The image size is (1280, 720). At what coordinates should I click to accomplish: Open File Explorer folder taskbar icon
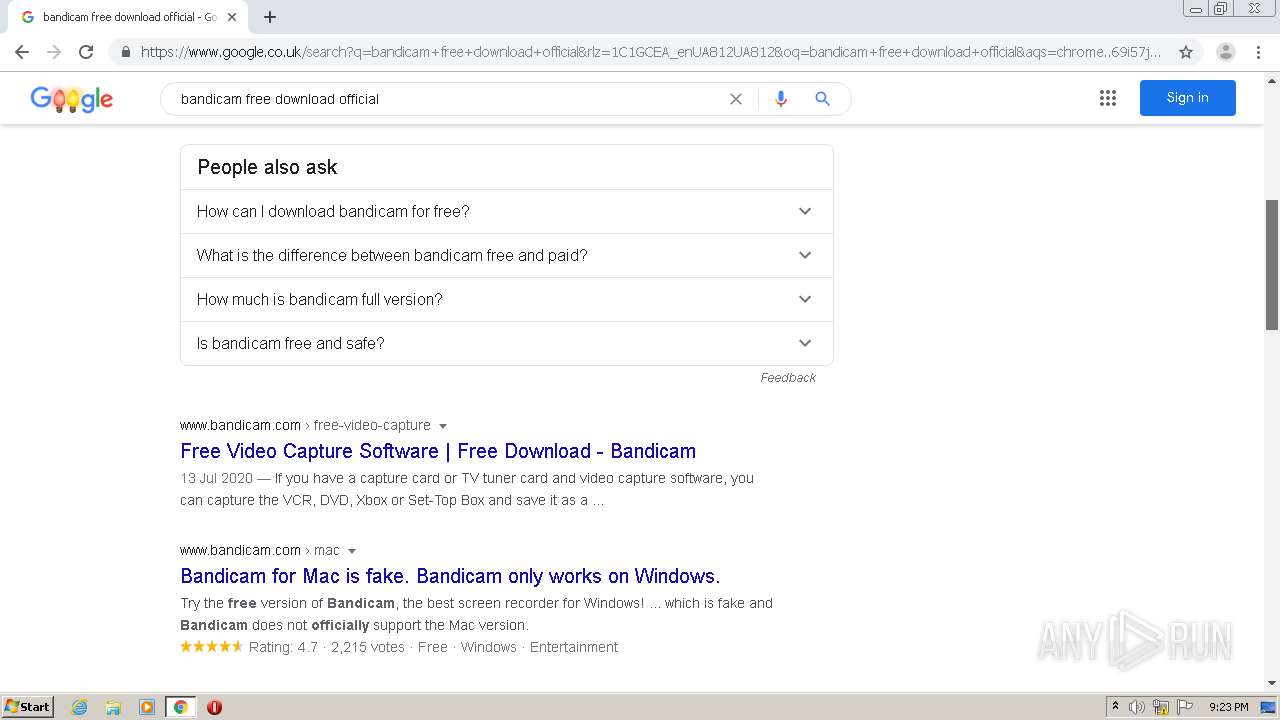(113, 707)
